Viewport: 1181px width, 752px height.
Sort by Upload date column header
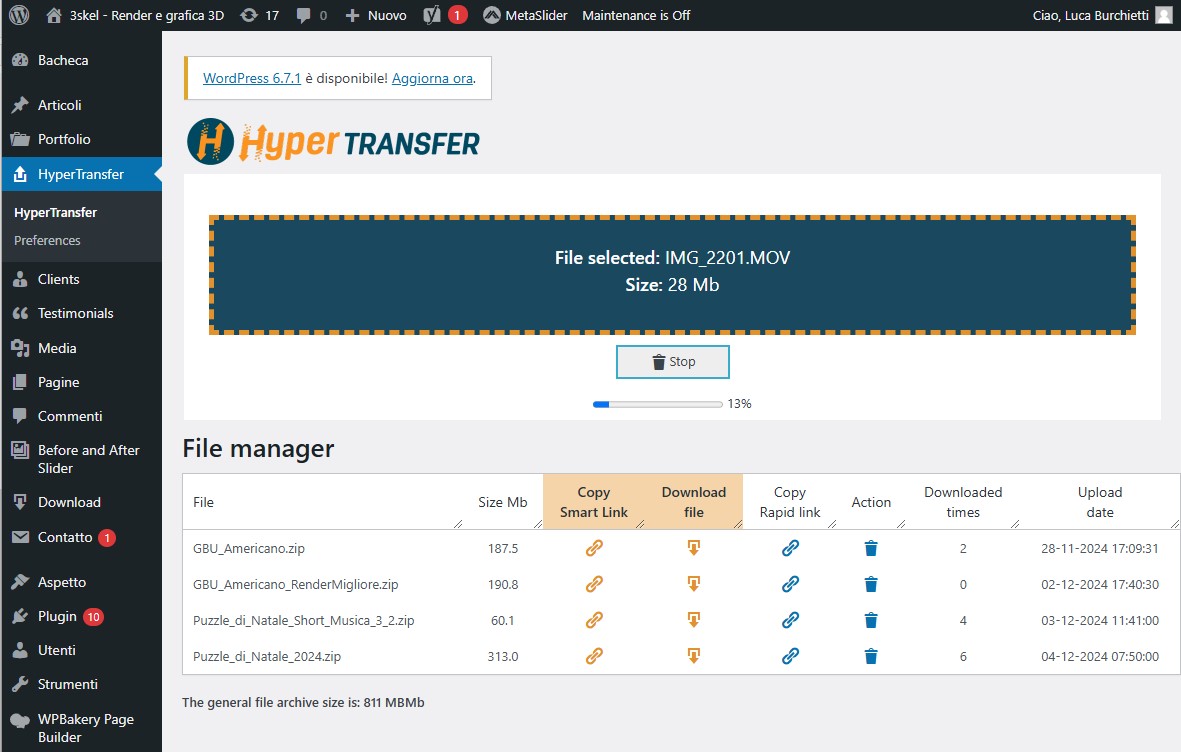[x=1100, y=502]
